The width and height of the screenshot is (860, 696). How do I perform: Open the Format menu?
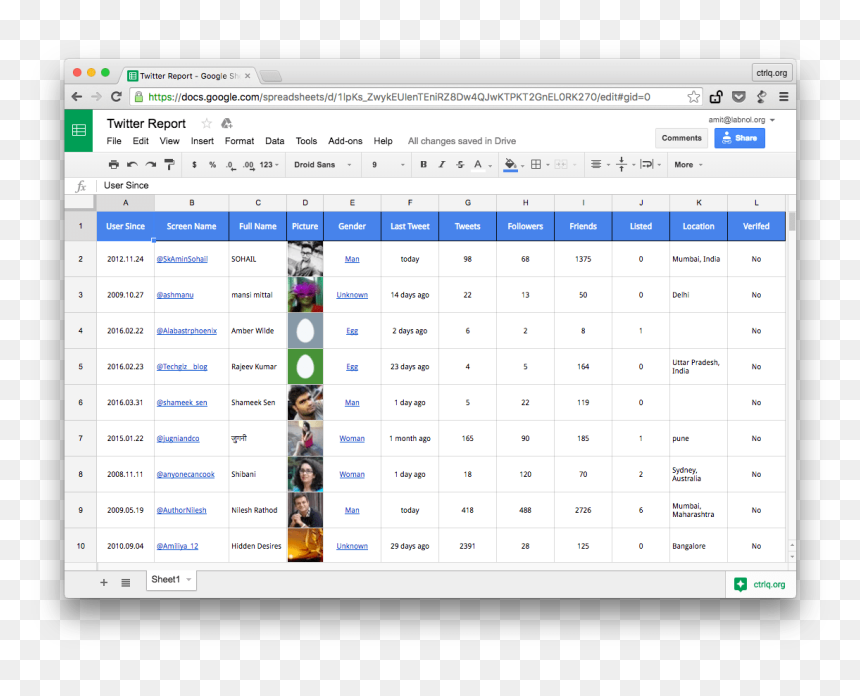(x=239, y=141)
